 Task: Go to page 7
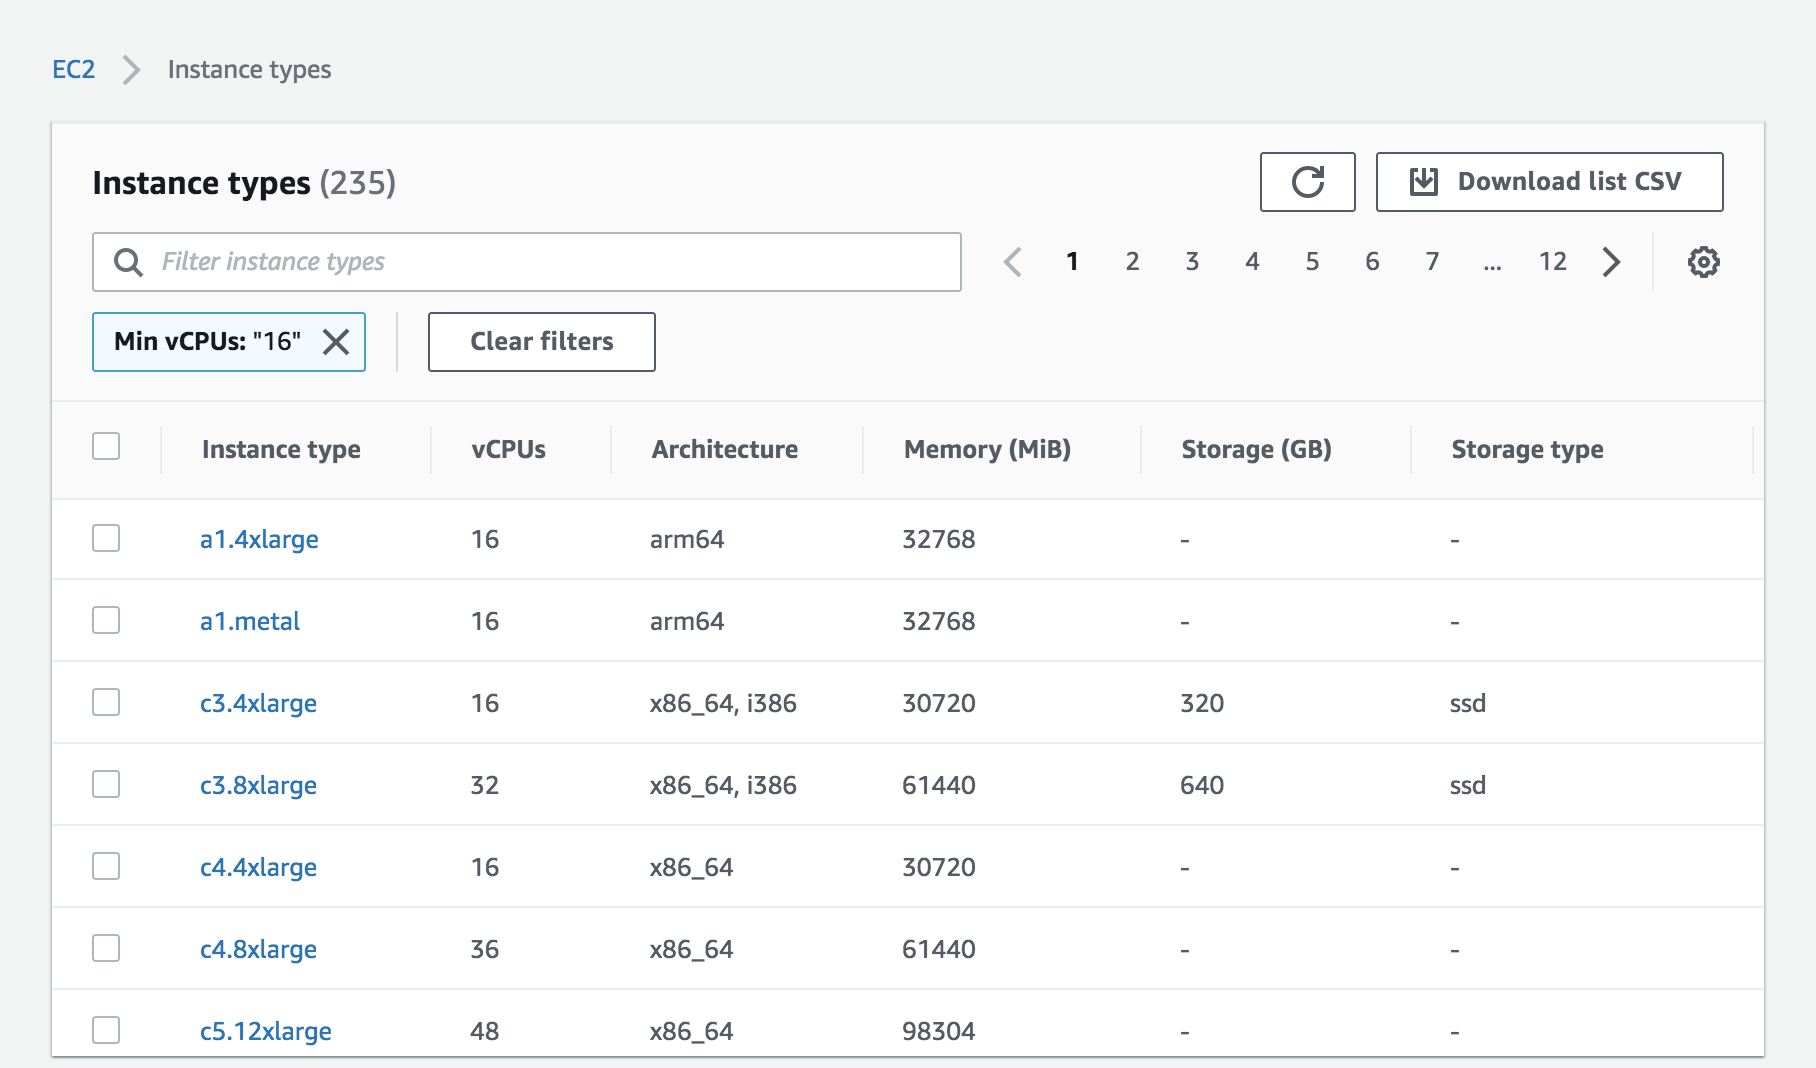click(x=1432, y=262)
